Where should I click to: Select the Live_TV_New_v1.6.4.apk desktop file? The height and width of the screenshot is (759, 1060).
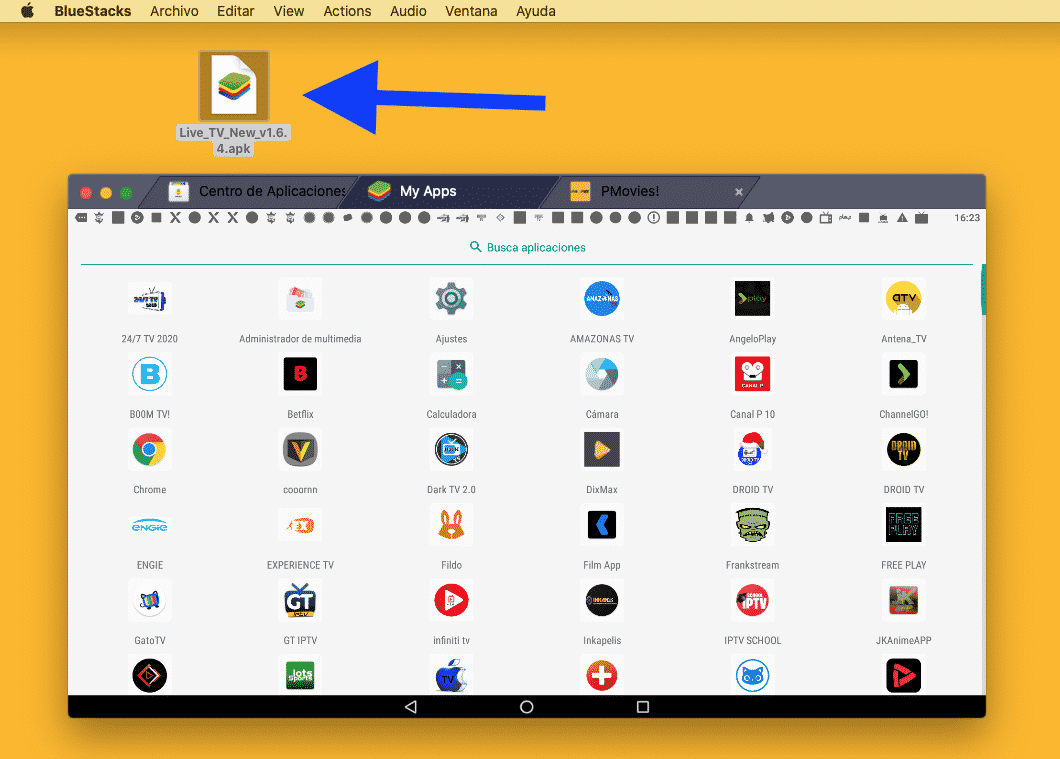234,86
